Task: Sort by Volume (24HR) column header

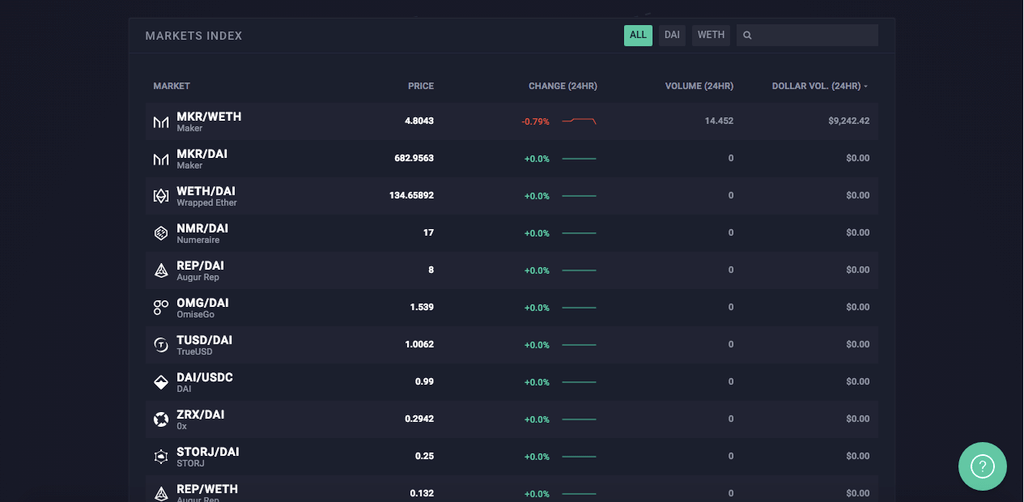Action: click(699, 86)
